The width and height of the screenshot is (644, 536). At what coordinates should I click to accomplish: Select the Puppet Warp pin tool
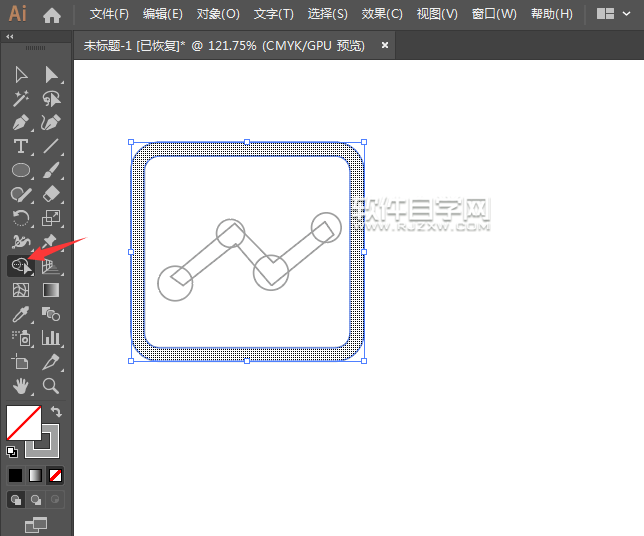50,242
